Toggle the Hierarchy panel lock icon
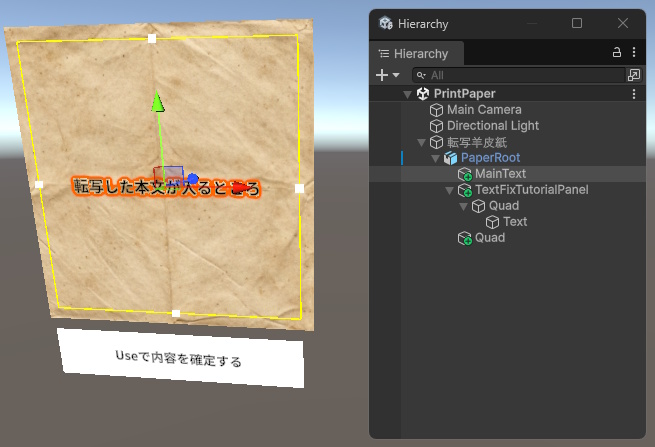Screen dimensions: 655x447 [x=617, y=53]
